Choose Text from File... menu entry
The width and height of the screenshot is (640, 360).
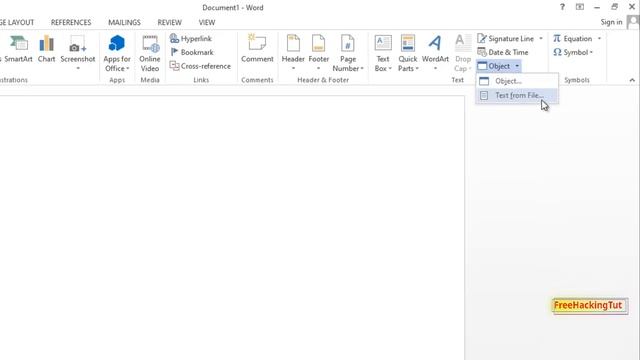pos(517,96)
